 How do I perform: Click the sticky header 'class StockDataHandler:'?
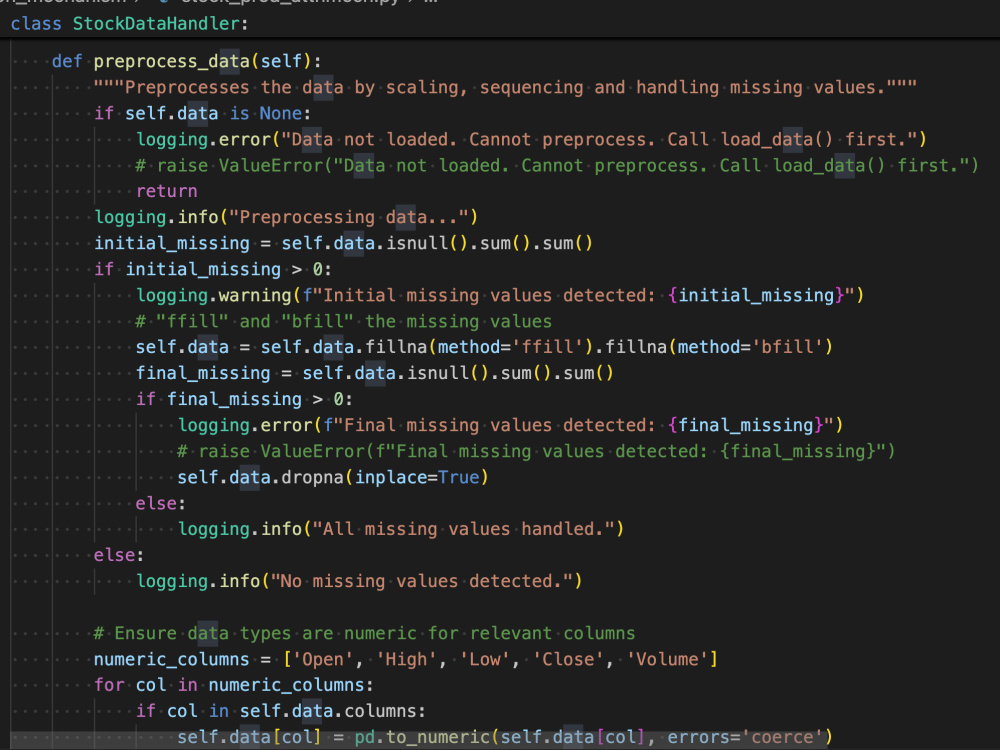point(129,24)
